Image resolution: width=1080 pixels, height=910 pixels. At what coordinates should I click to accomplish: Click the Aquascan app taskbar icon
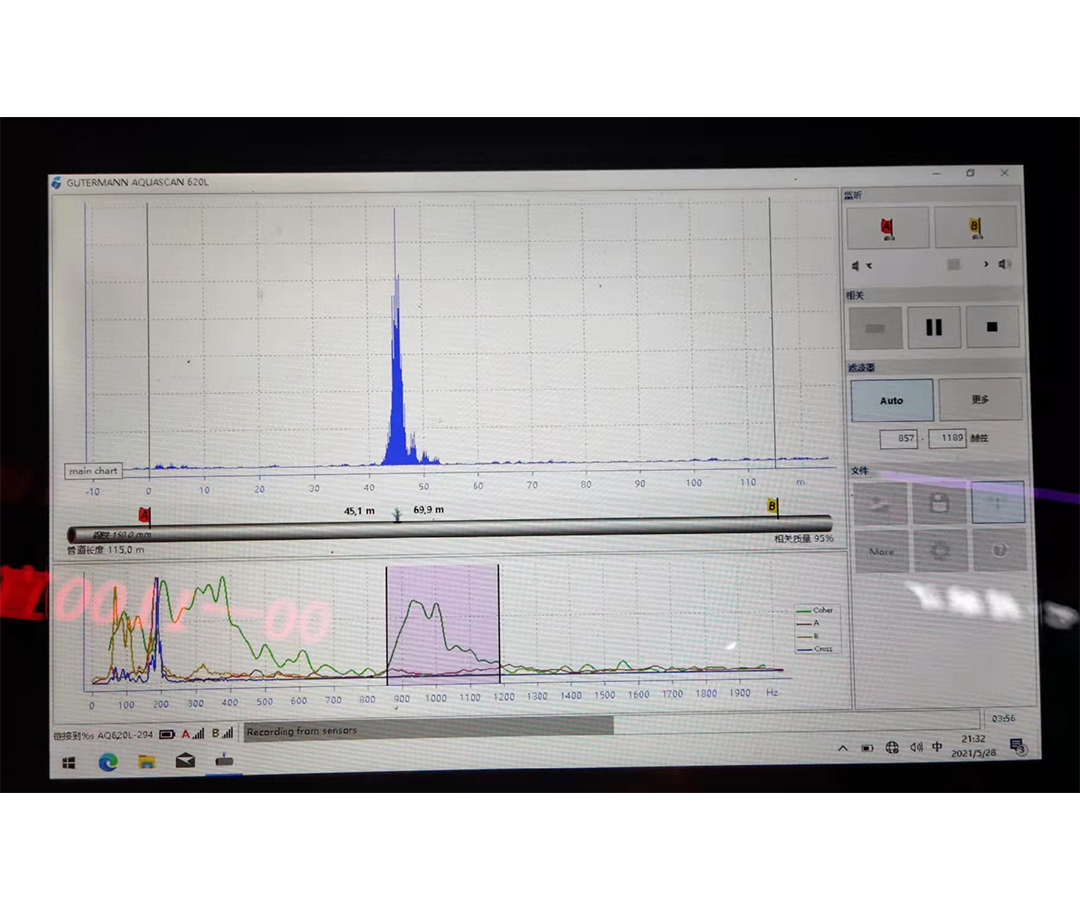pyautogui.click(x=225, y=761)
